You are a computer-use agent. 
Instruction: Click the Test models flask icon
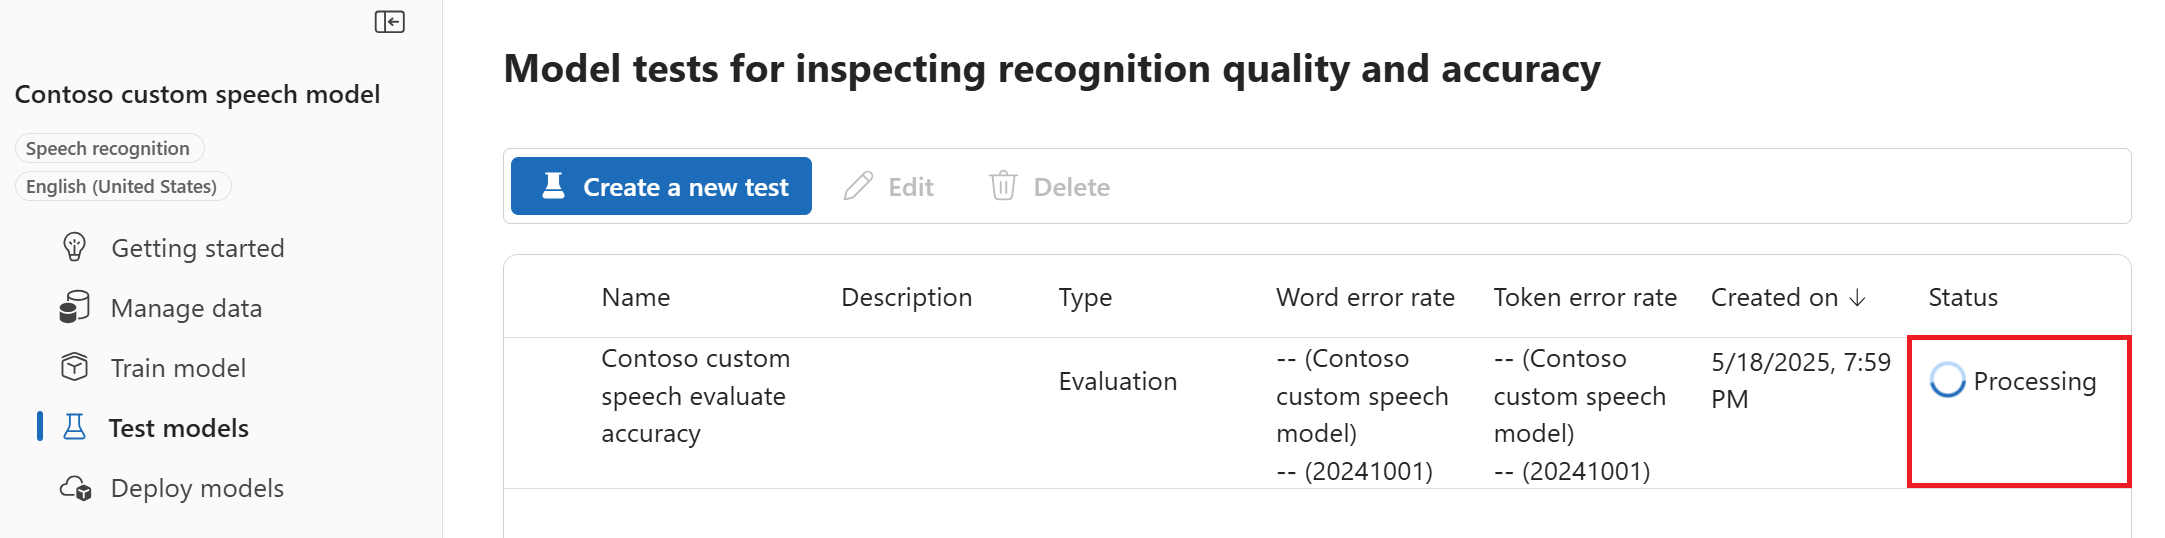click(75, 427)
